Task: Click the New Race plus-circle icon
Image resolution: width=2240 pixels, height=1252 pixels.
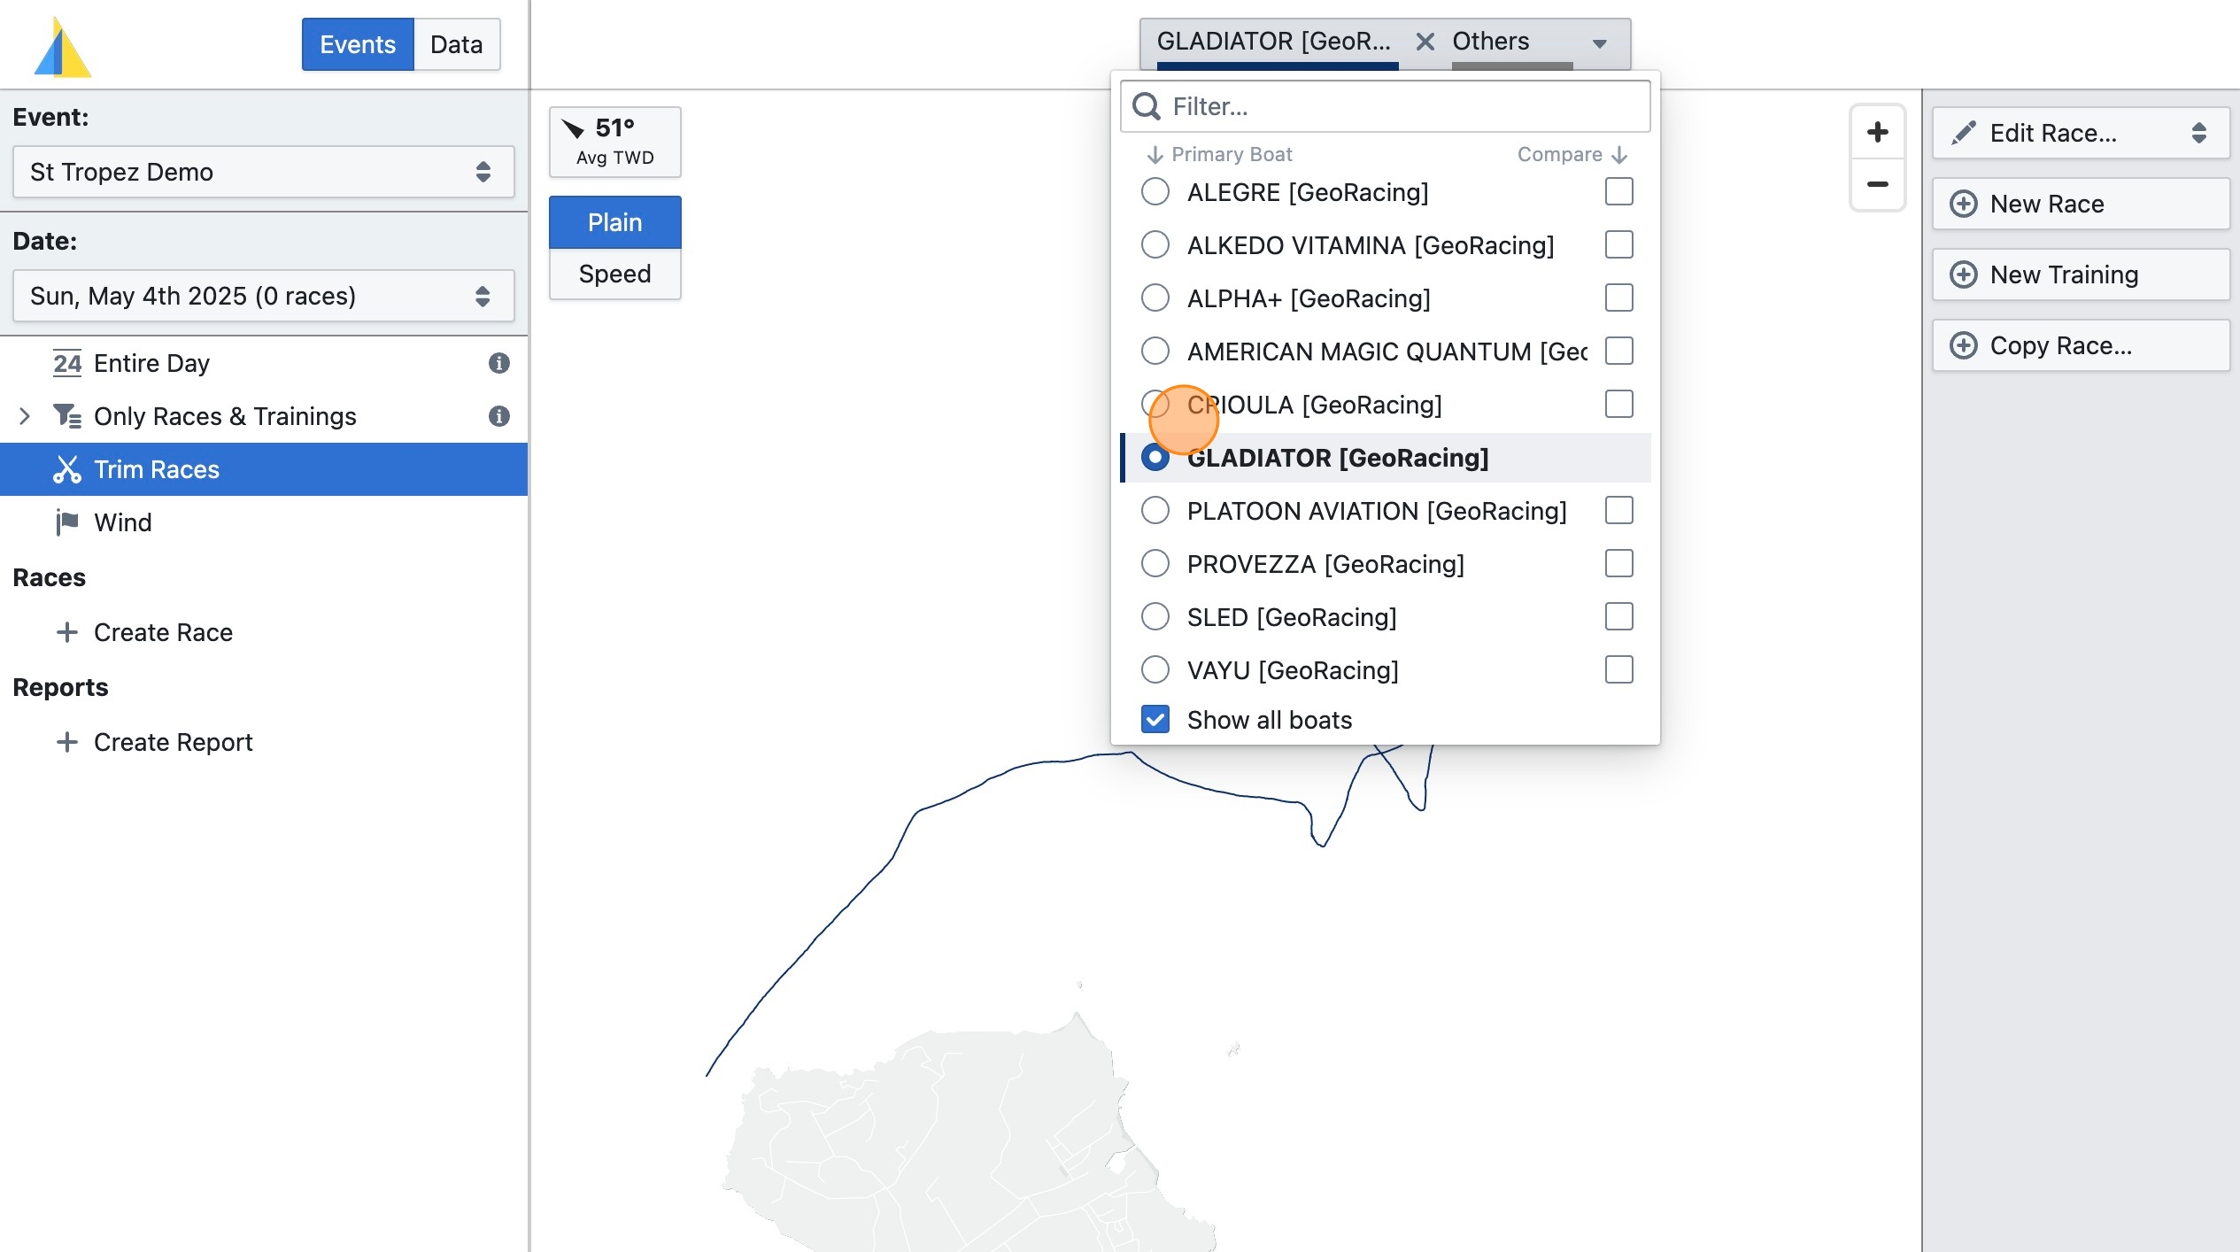Action: pos(1963,204)
